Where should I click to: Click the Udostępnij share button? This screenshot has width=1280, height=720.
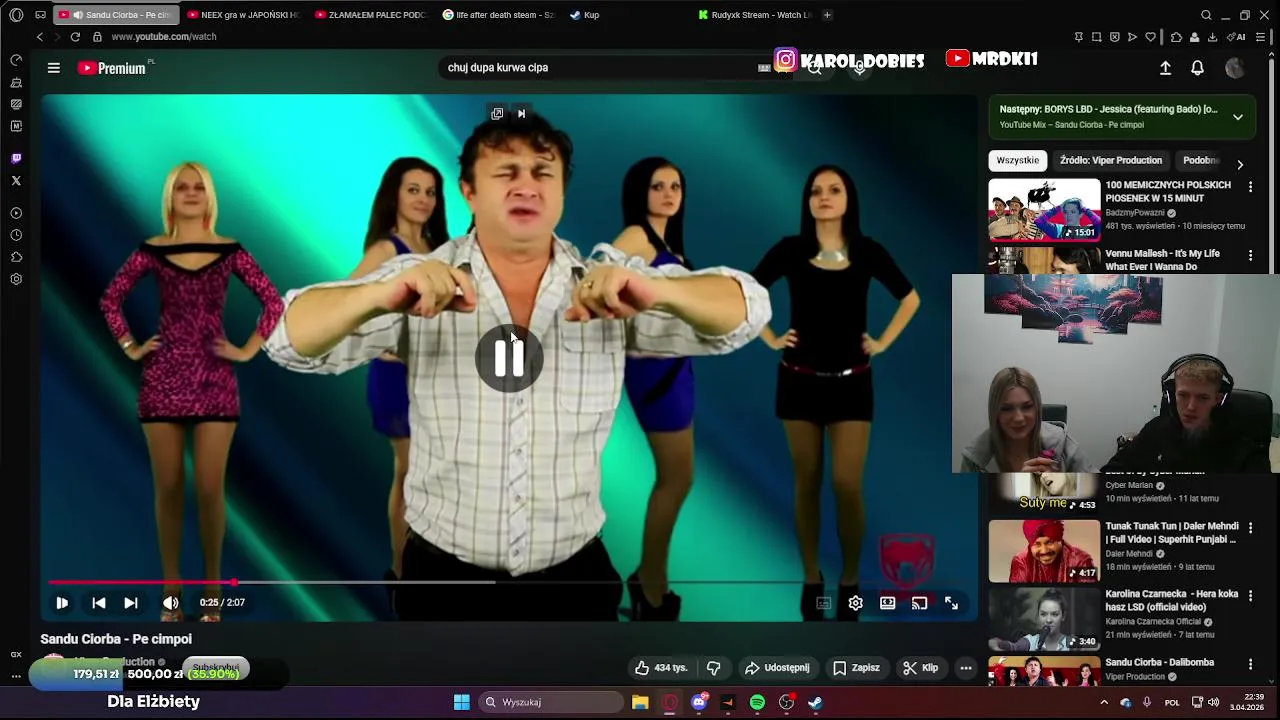pyautogui.click(x=777, y=668)
